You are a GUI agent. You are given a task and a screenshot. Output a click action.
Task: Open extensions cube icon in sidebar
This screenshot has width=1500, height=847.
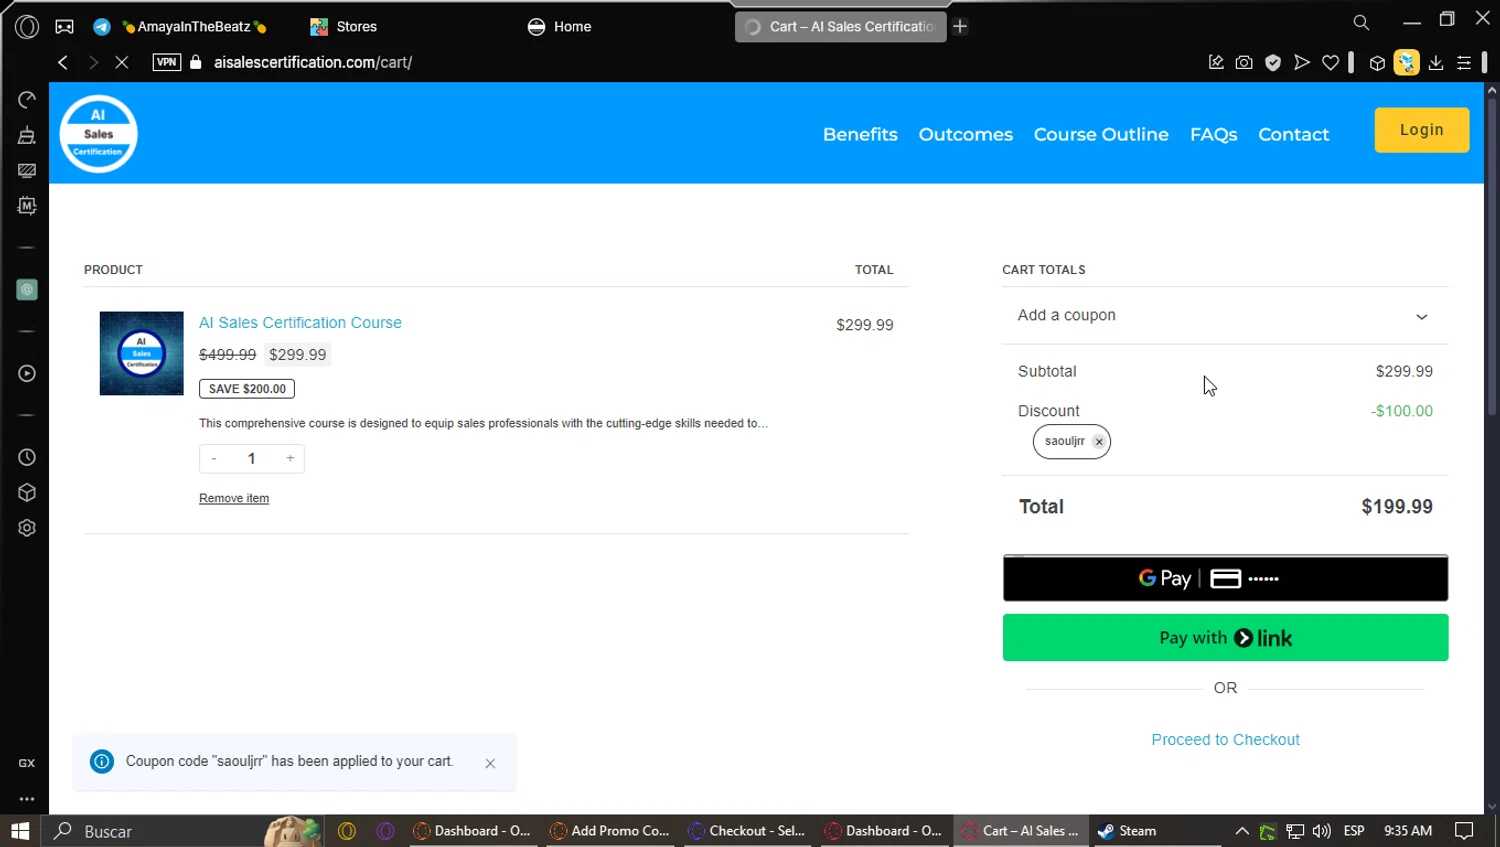pyautogui.click(x=27, y=493)
